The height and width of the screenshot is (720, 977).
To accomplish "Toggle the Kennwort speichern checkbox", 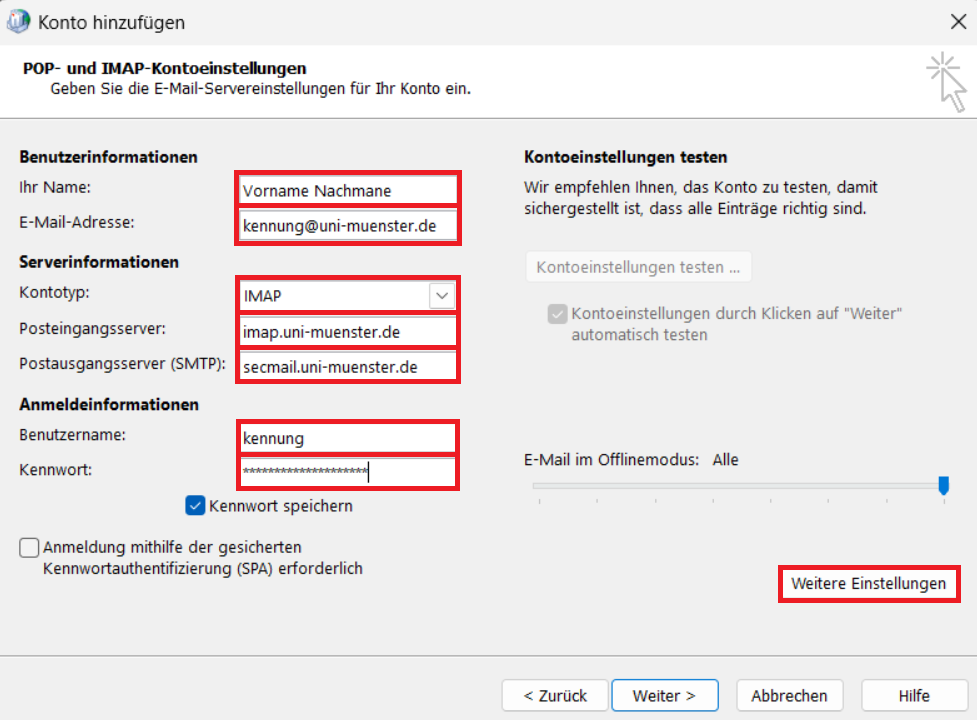I will tap(196, 506).
